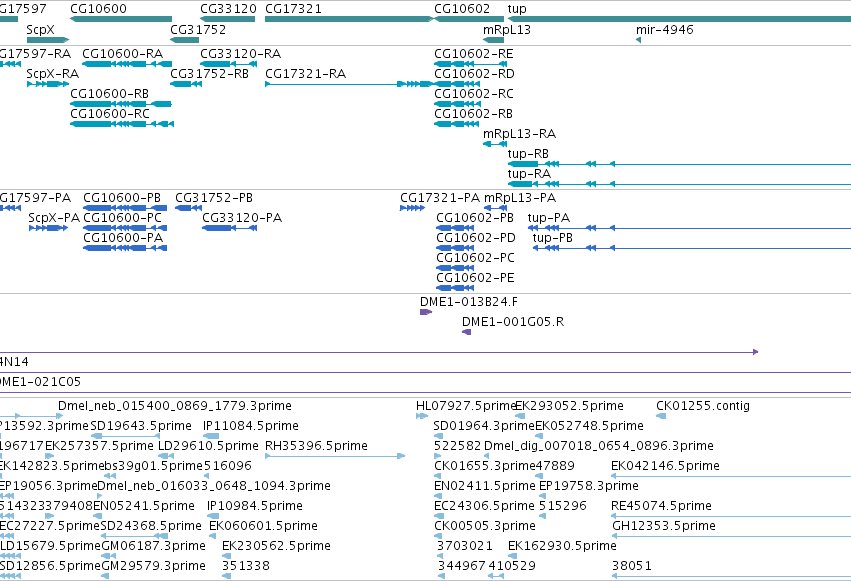The image size is (851, 581).
Task: Open transcript tup-RA
Action: (529, 174)
